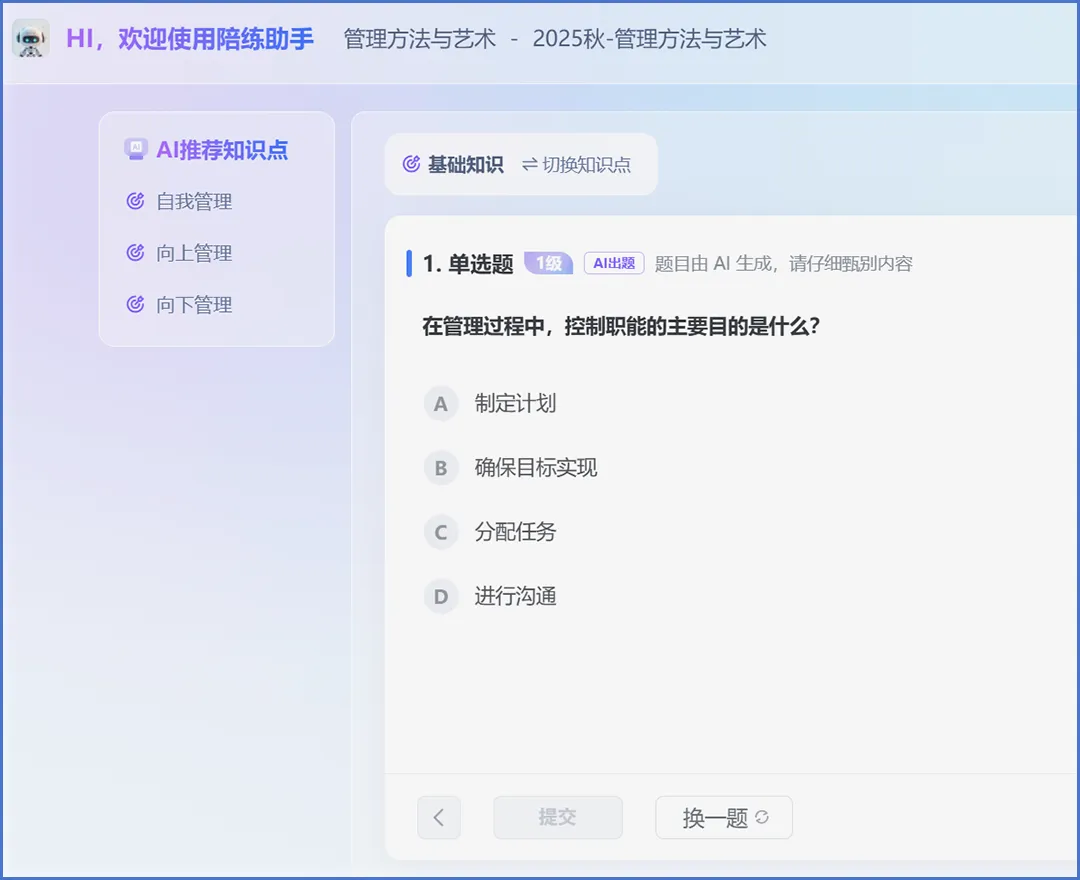Click the AI推荐知识点 monitor icon
Viewport: 1080px width, 880px height.
coord(135,150)
